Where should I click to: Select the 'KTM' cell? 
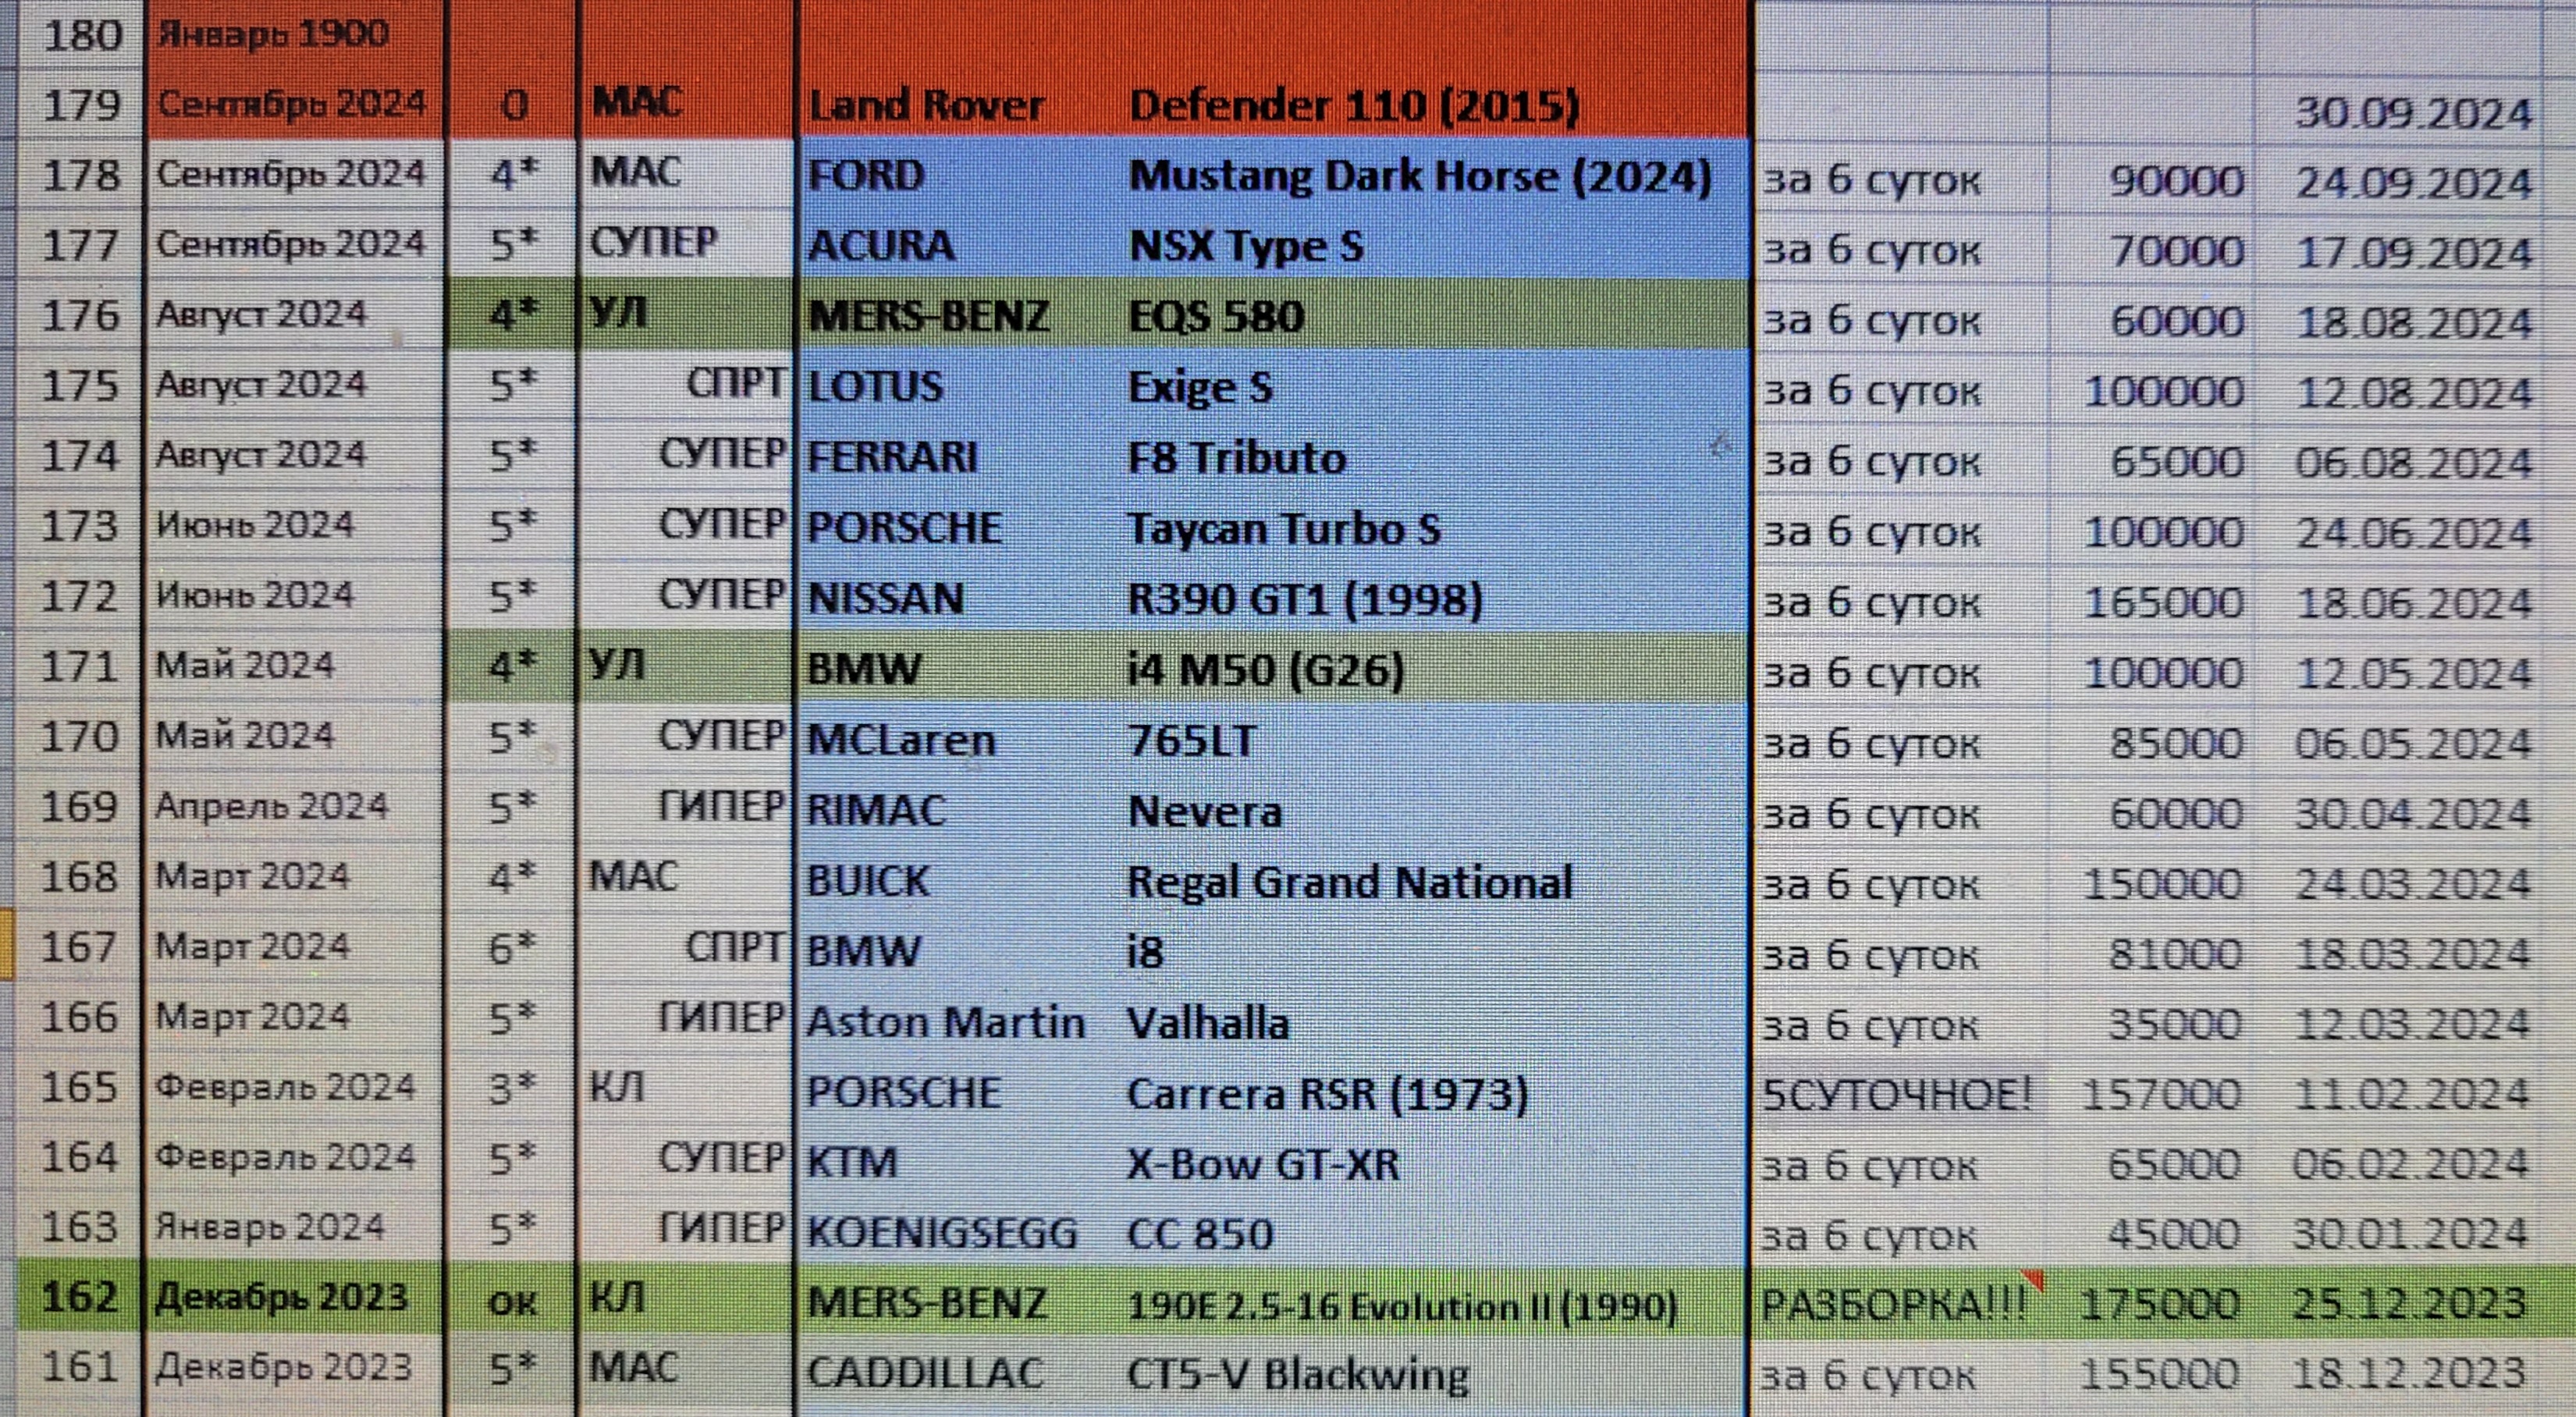[960, 1162]
